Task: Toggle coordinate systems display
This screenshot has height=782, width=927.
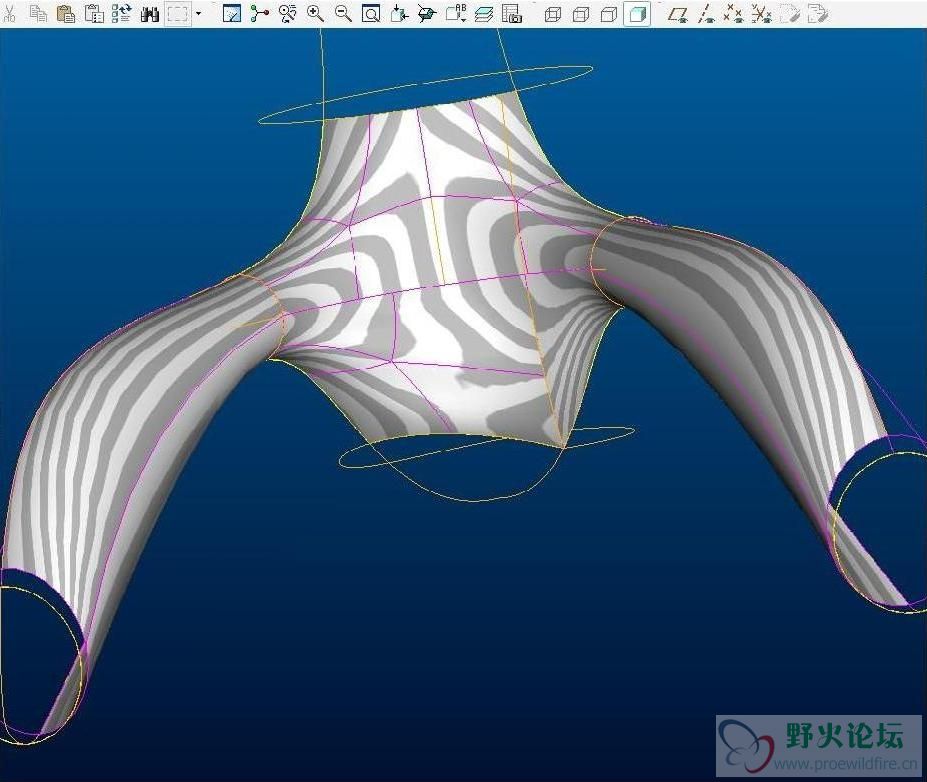Action: click(x=761, y=14)
